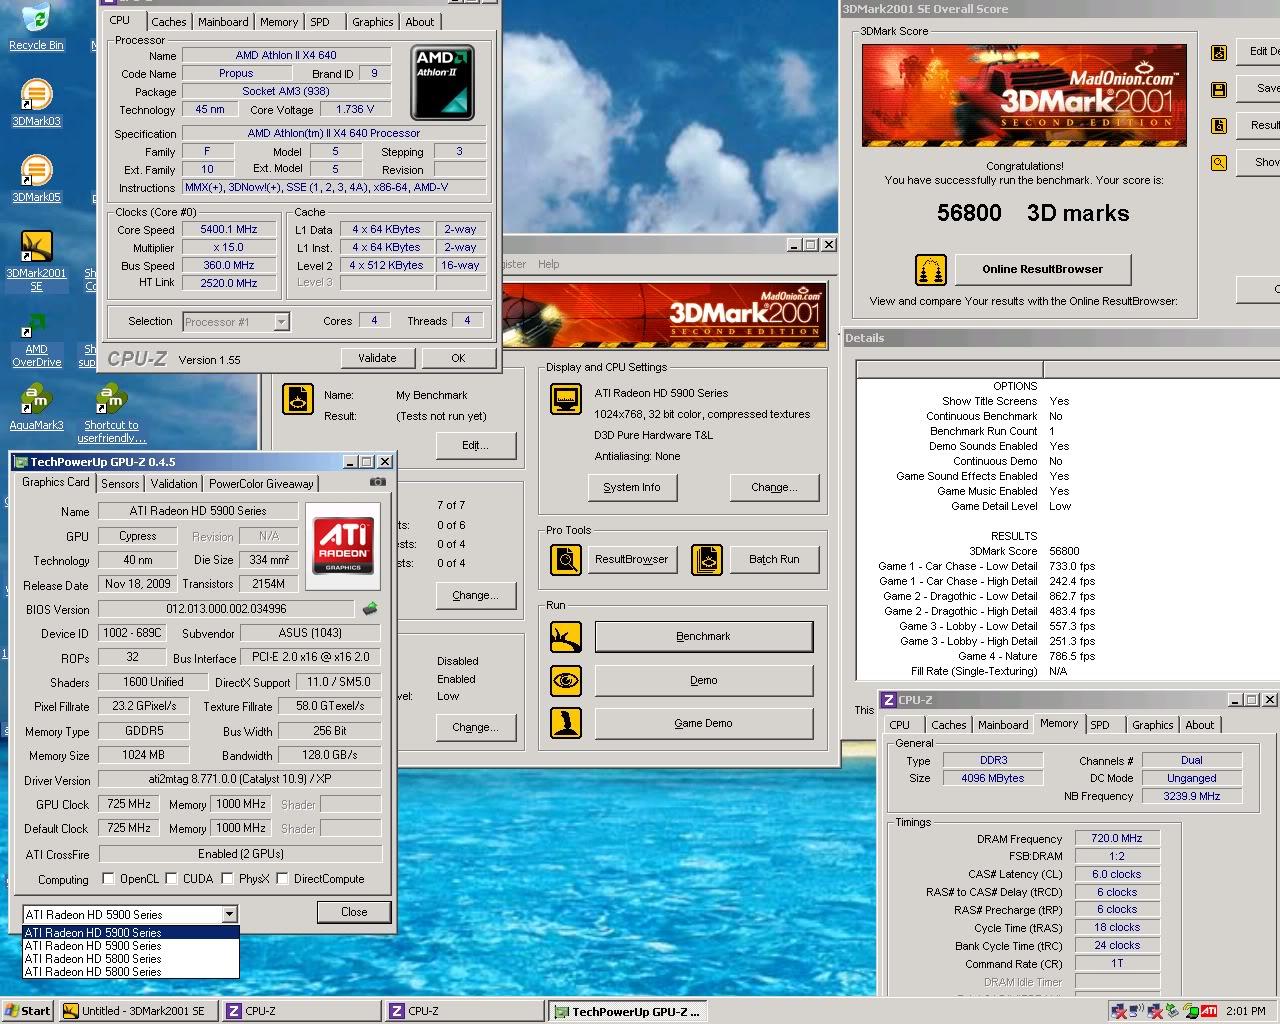Switch to Untitled - 3DMark2001 SE taskbar button
The image size is (1280, 1024).
tap(138, 1011)
